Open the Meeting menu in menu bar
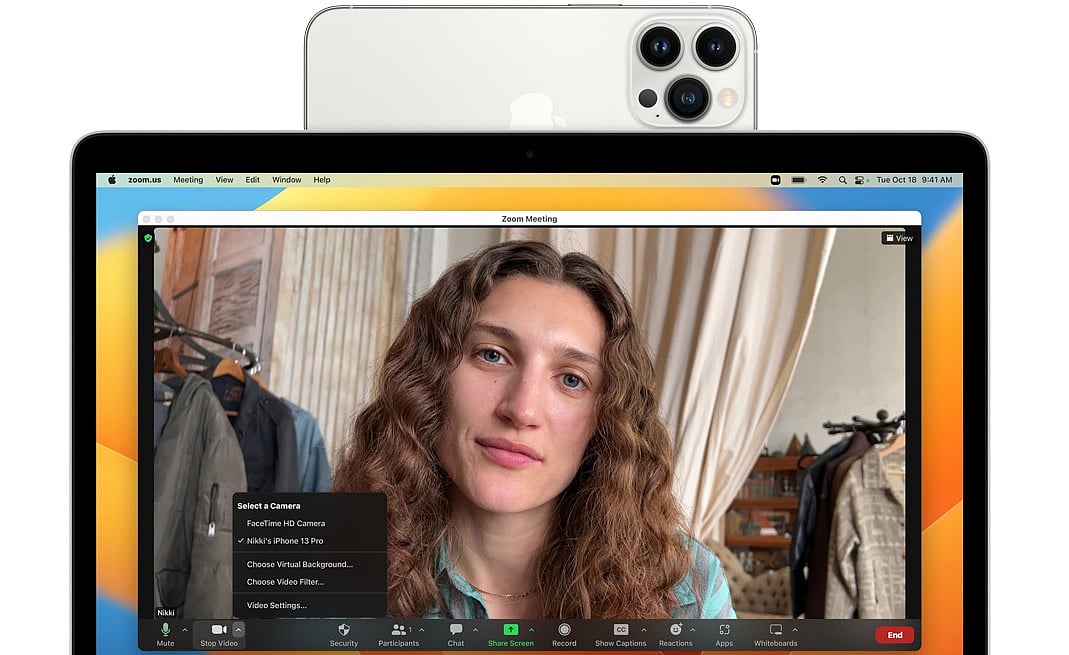Screen dimensions: 1069x655 pyautogui.click(x=188, y=180)
